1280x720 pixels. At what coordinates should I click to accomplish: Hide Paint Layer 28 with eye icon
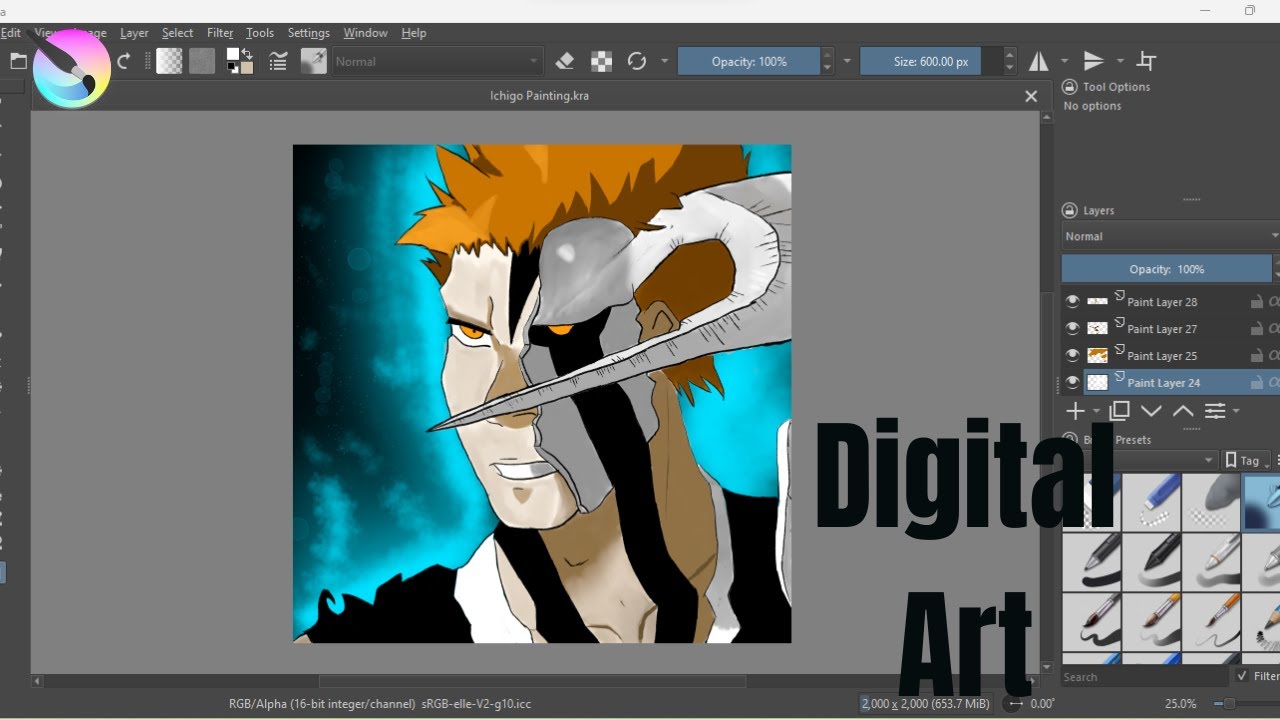click(1073, 301)
